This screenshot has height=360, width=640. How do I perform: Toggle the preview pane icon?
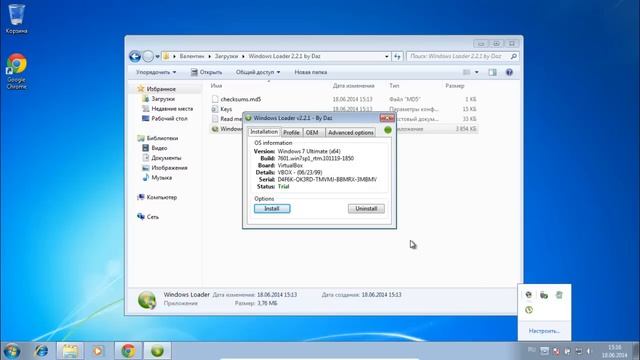493,72
